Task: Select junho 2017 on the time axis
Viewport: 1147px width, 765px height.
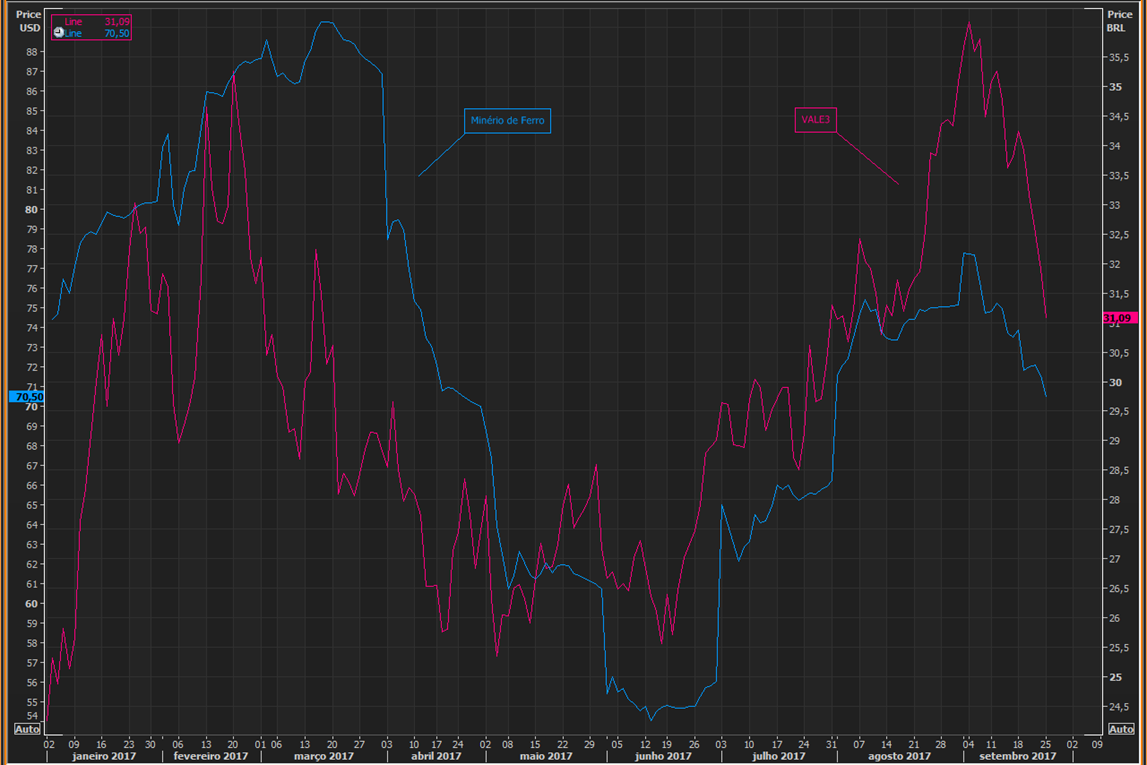Action: pos(660,756)
